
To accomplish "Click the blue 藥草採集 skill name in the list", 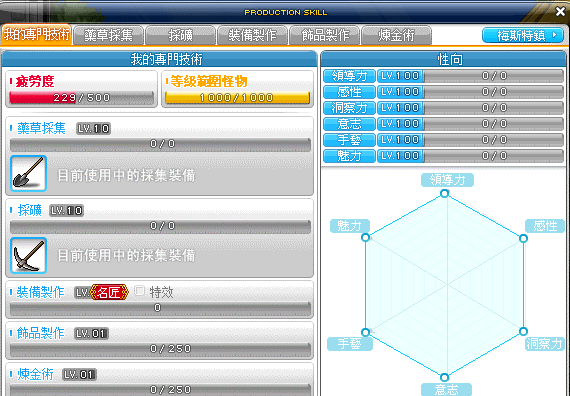I will (41, 128).
